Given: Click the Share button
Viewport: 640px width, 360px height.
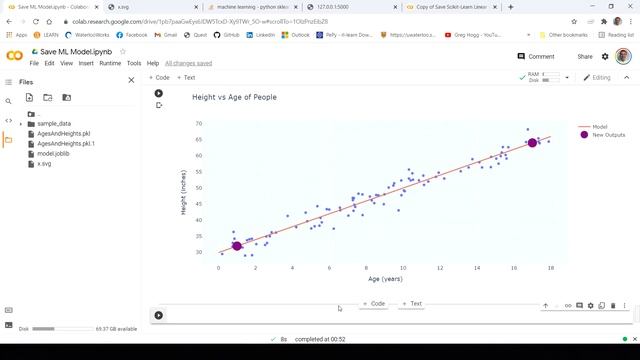Looking at the screenshot, I should coord(585,56).
